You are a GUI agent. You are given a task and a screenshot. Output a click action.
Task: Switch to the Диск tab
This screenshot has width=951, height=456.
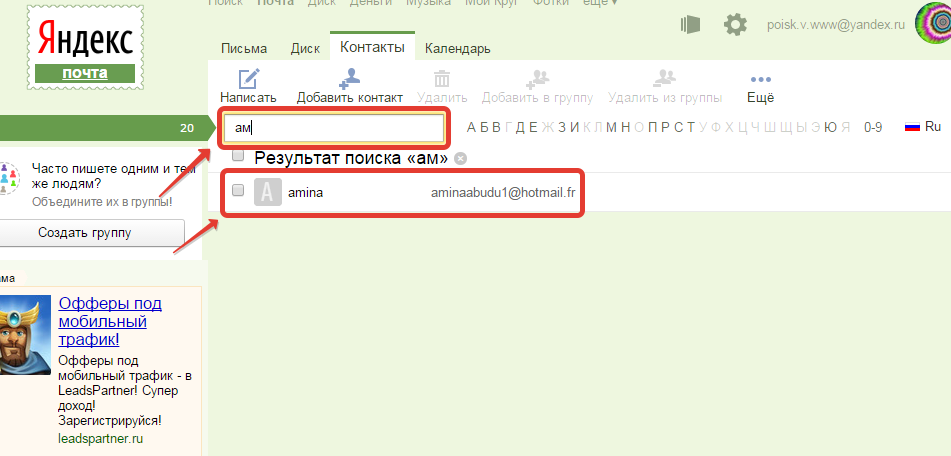305,48
